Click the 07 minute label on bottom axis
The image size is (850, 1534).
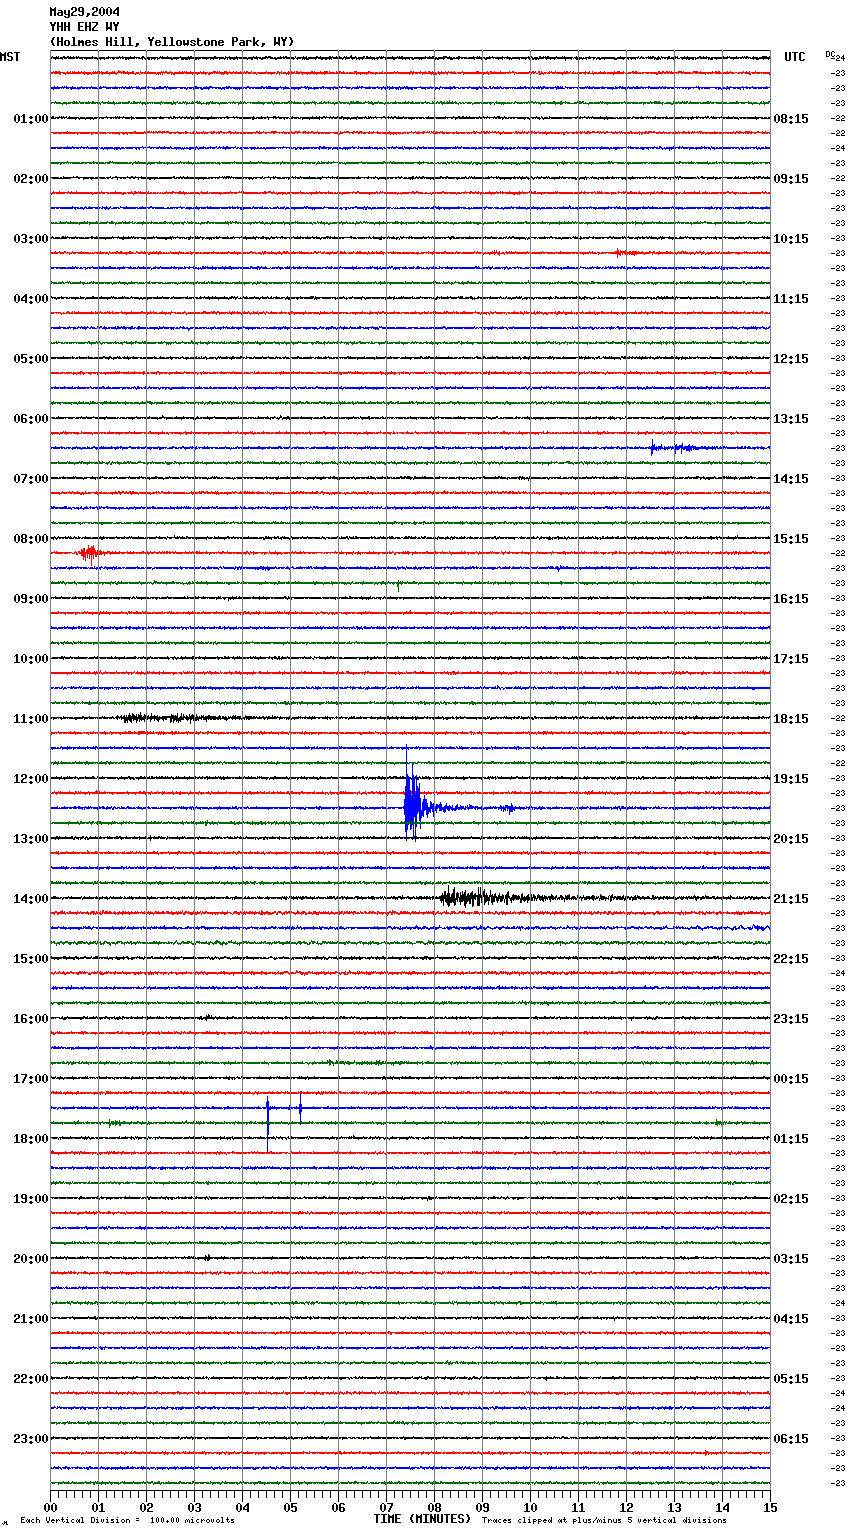click(x=386, y=1507)
